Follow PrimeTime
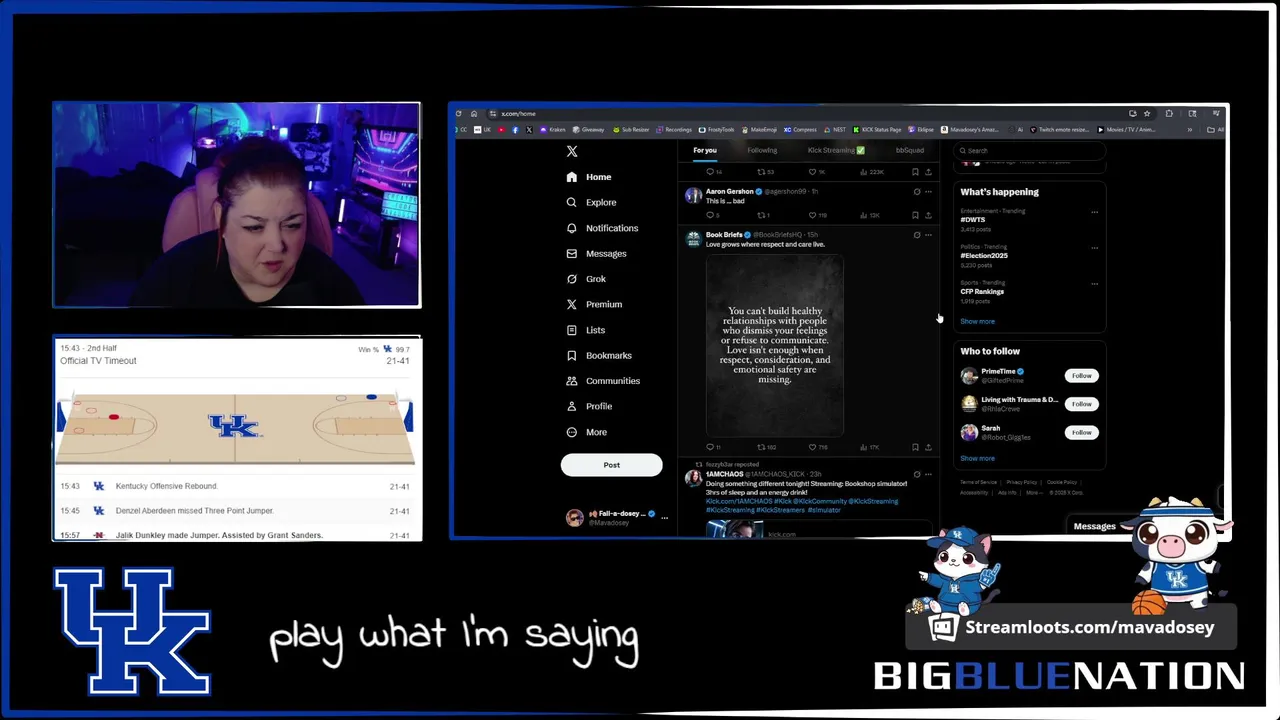Screen dimensions: 1280x720 1081,376
